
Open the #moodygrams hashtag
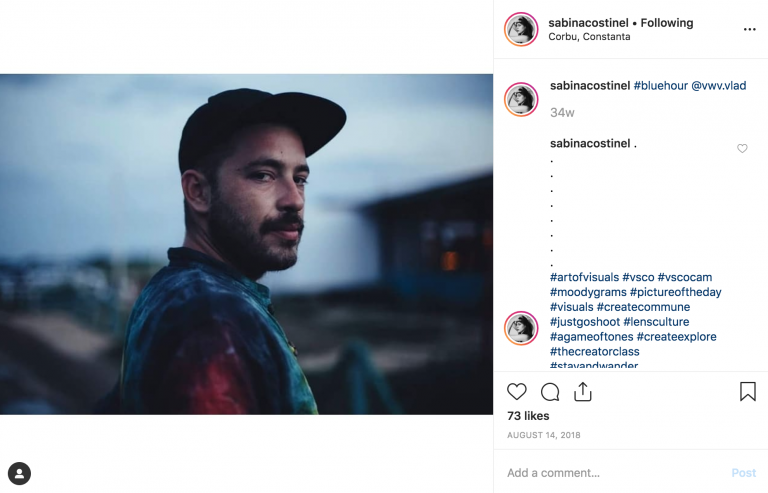[588, 292]
